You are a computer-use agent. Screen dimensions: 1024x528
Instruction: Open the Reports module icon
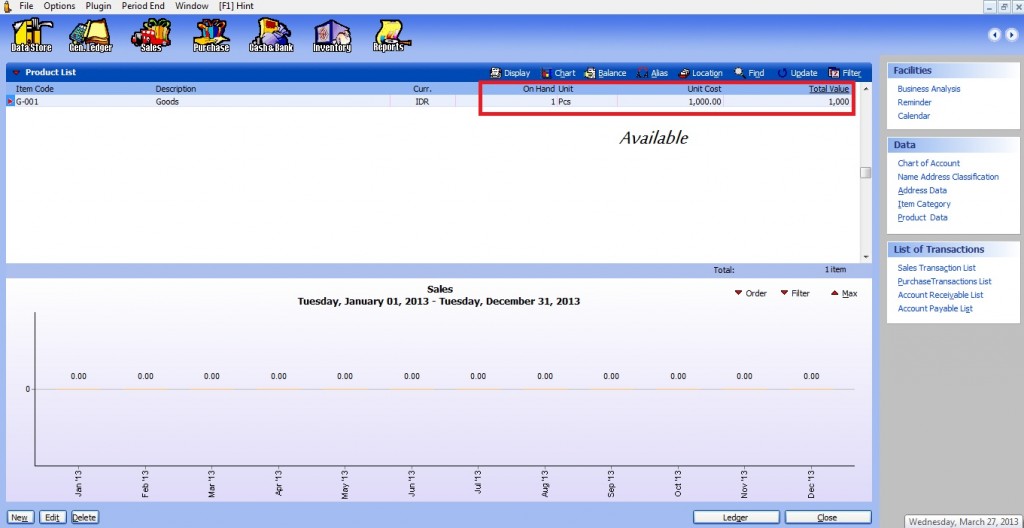click(390, 36)
